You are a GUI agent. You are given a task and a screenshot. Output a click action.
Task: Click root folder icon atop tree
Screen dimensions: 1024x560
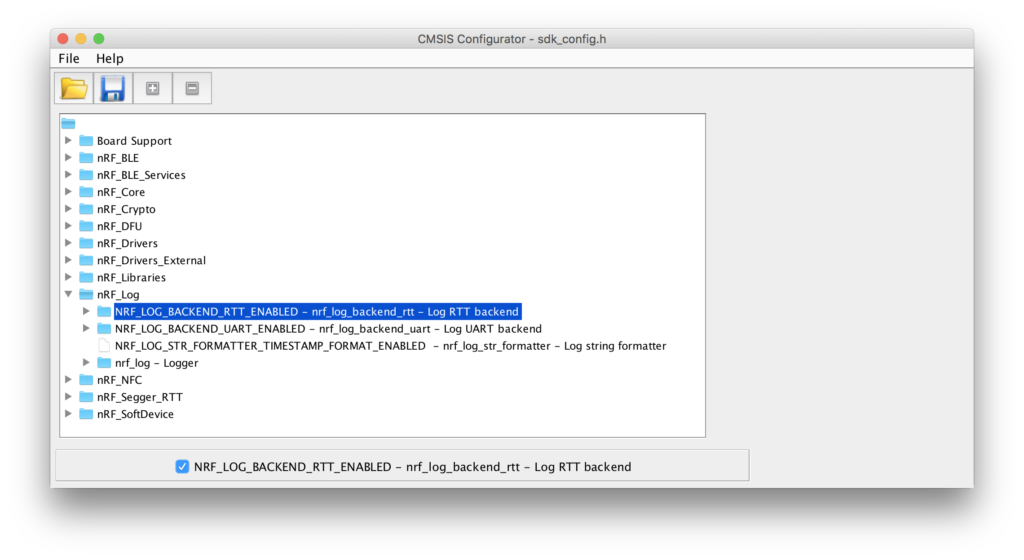pyautogui.click(x=69, y=123)
